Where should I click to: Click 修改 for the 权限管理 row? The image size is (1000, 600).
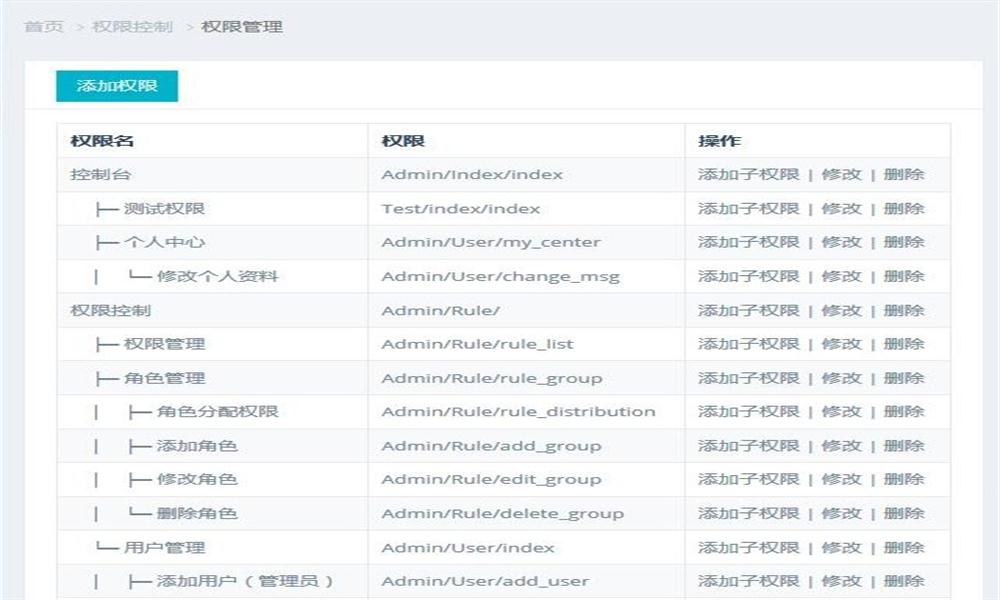coord(841,344)
